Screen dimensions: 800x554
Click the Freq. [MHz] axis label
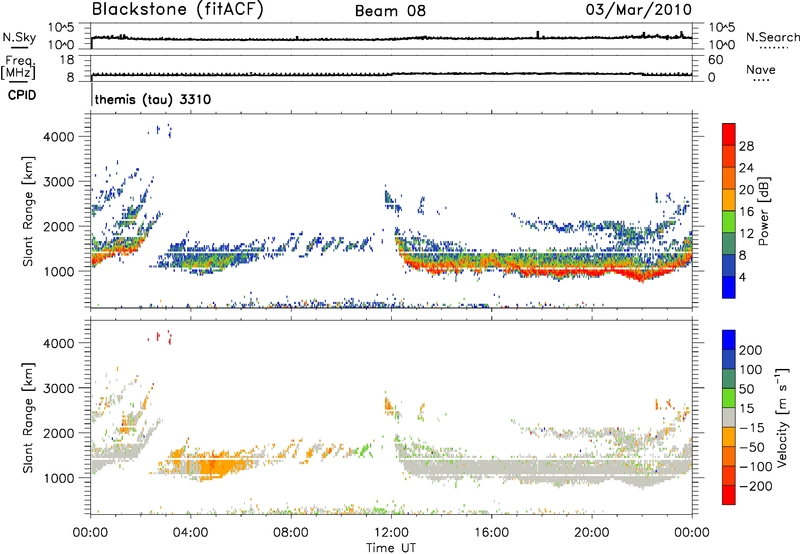pyautogui.click(x=18, y=67)
